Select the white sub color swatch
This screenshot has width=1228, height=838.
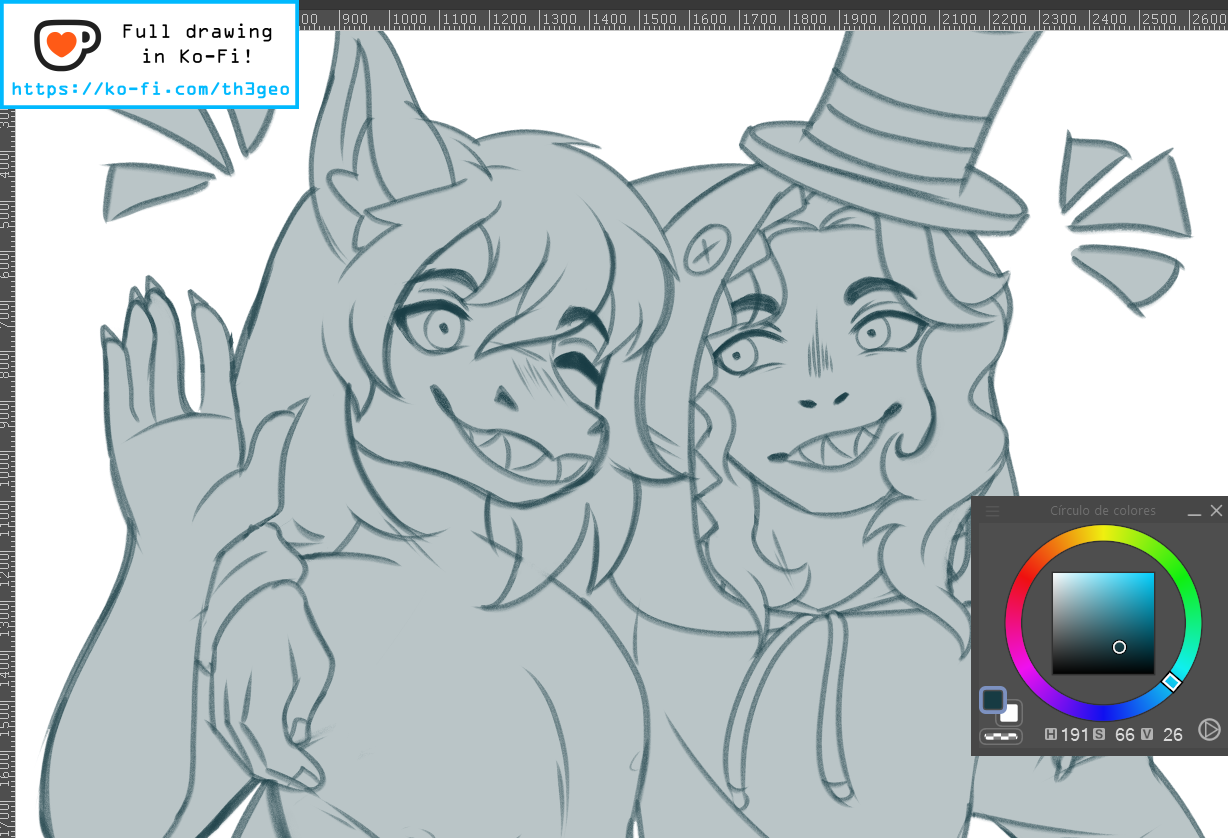click(x=1009, y=713)
